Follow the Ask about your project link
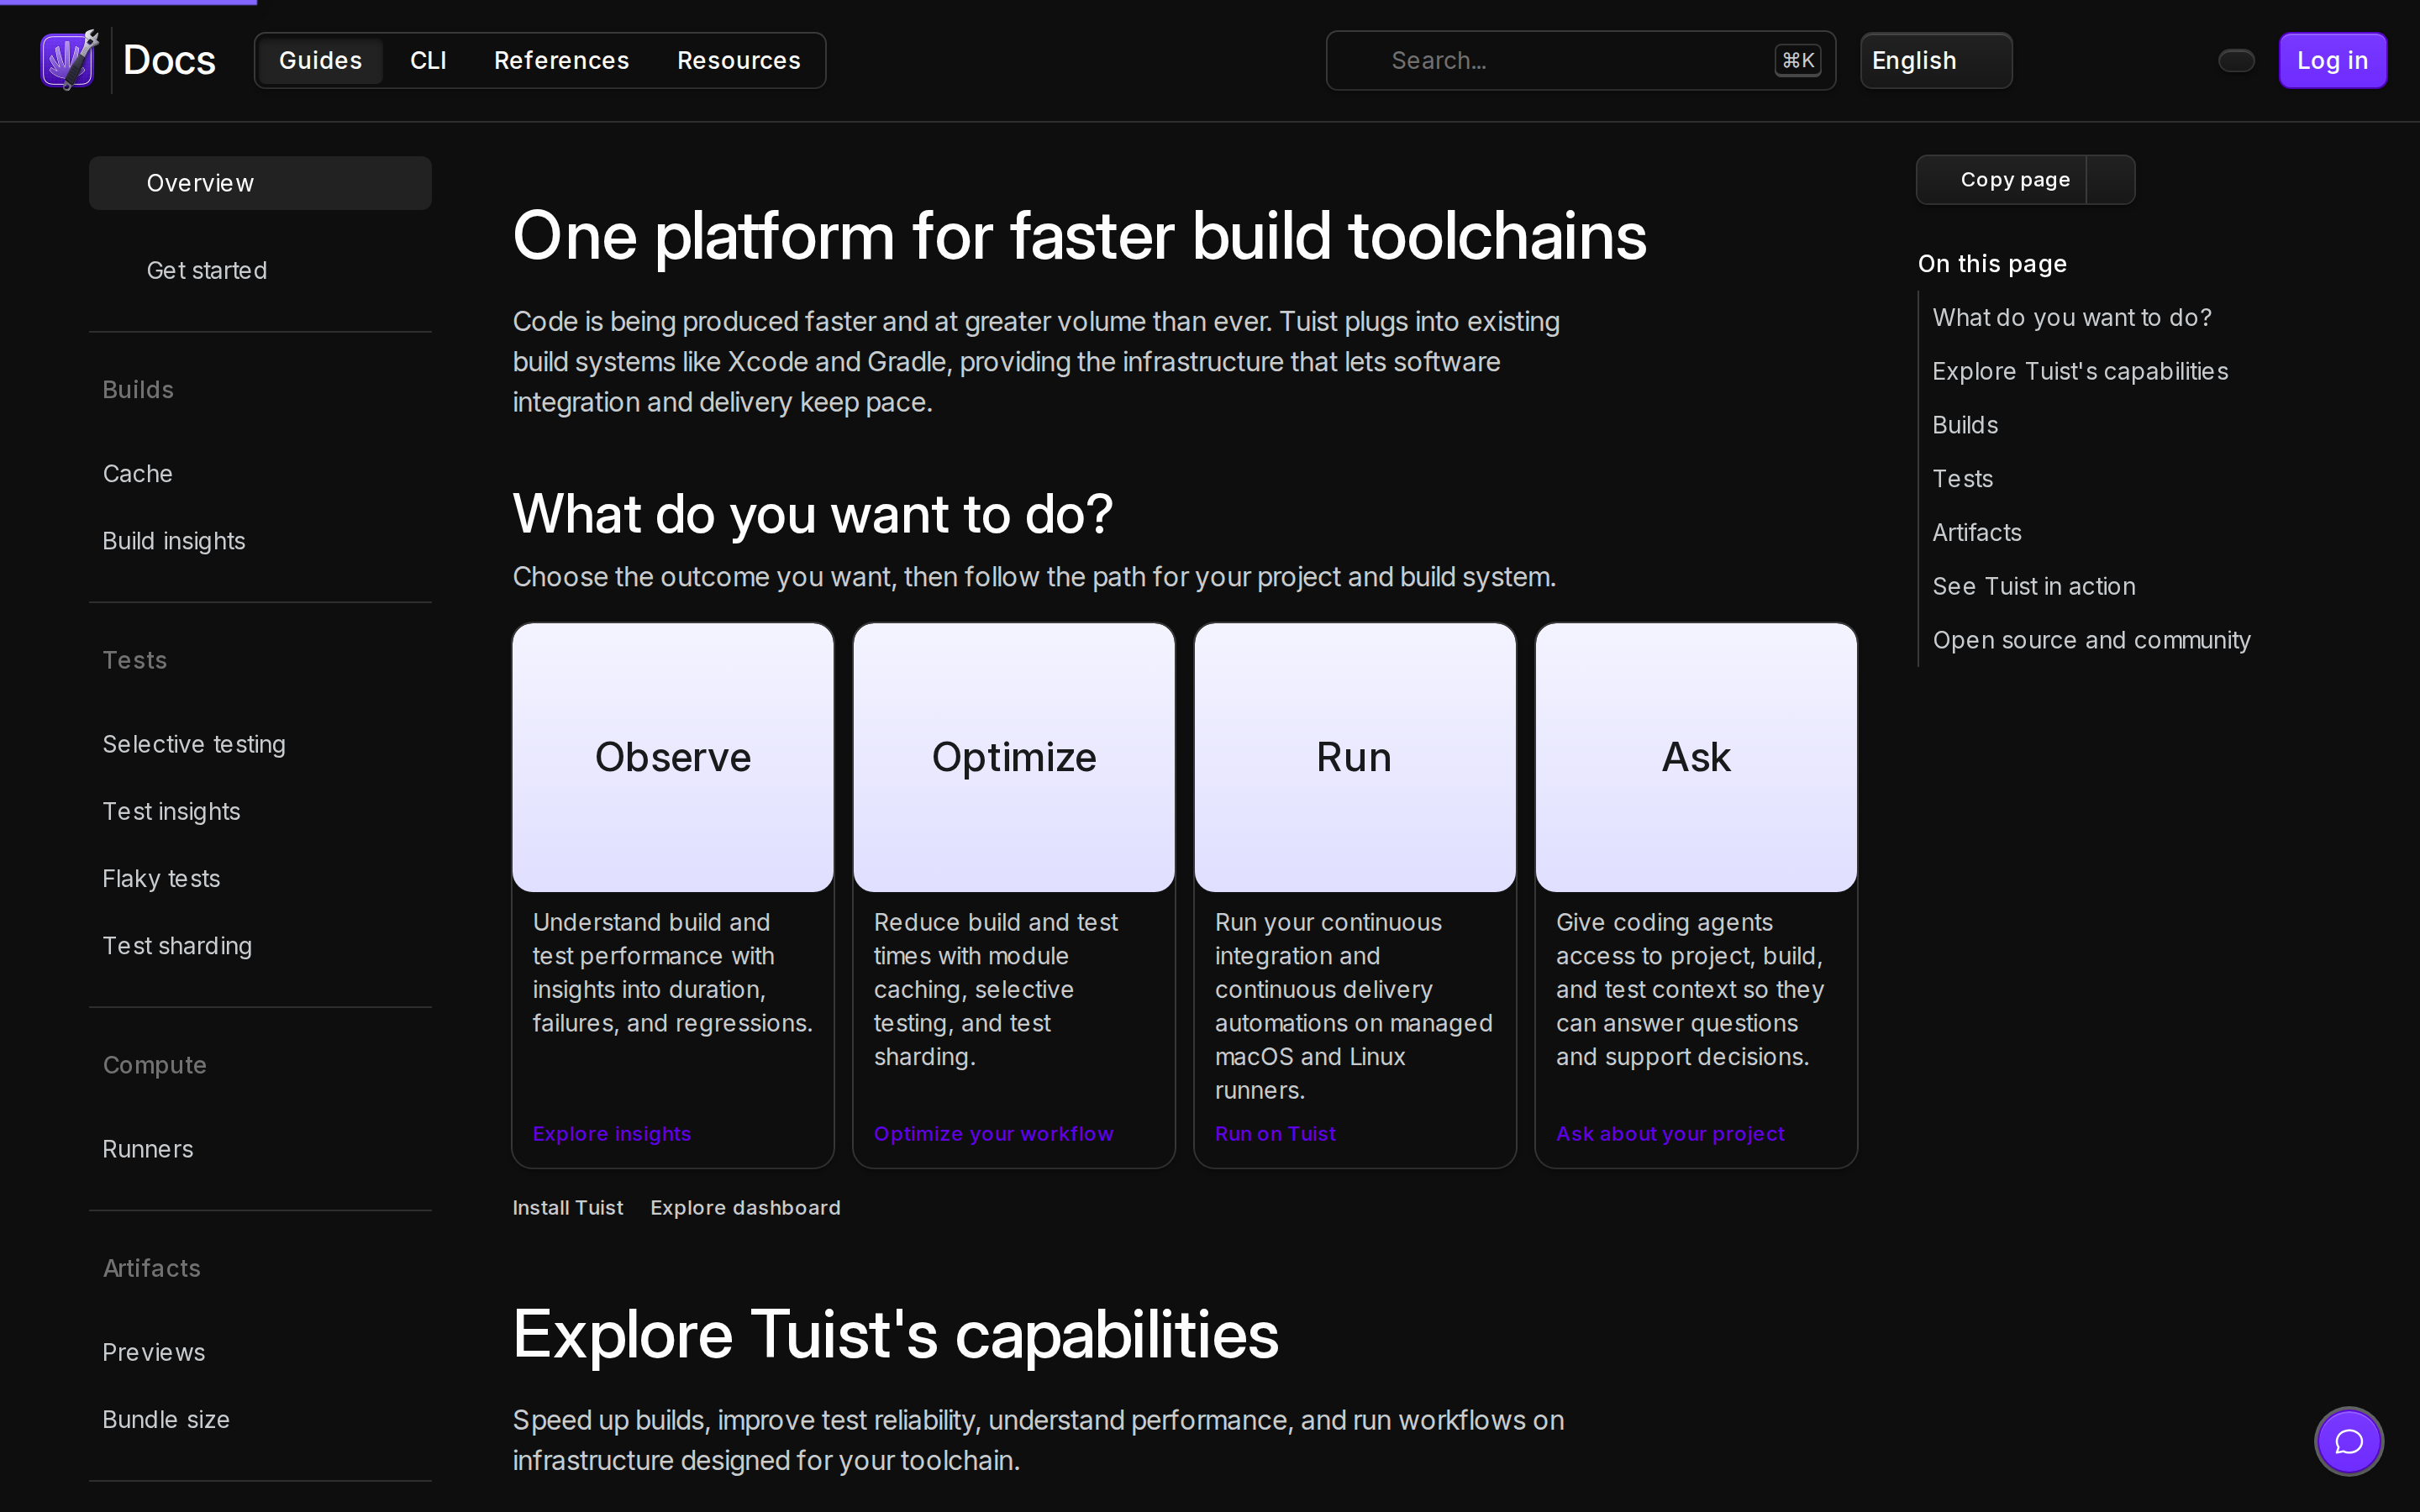The image size is (2420, 1512). click(x=1670, y=1133)
